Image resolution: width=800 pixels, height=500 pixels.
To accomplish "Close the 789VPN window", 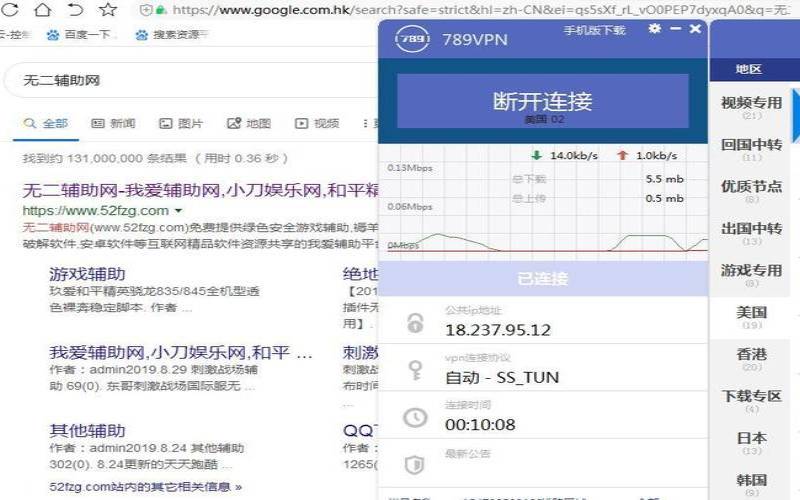I will click(x=695, y=29).
